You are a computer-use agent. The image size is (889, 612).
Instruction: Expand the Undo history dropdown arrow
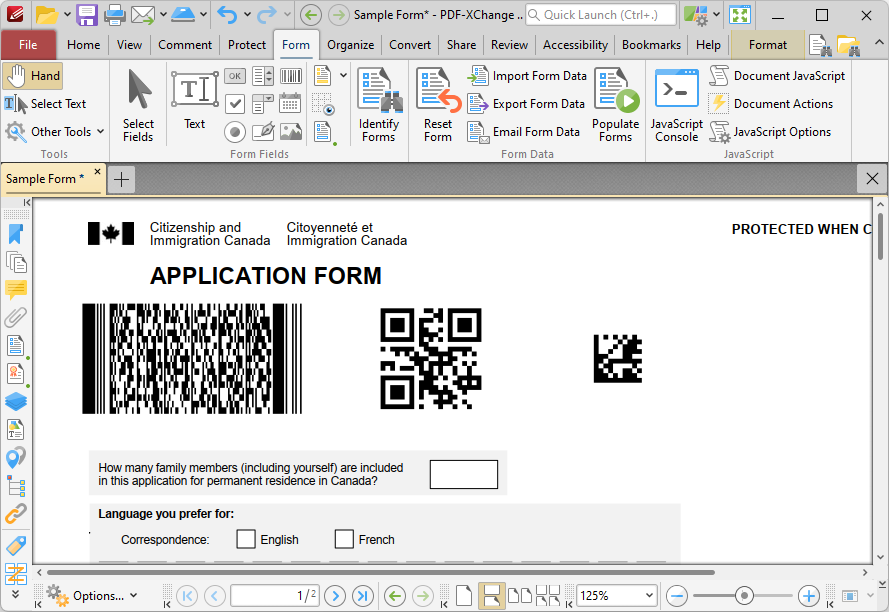pyautogui.click(x=247, y=15)
